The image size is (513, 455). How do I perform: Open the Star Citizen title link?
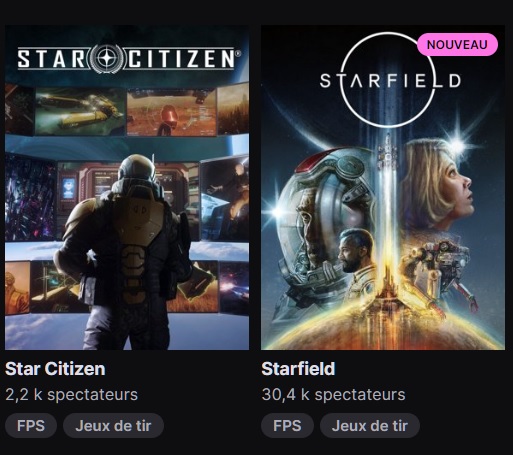(55, 369)
